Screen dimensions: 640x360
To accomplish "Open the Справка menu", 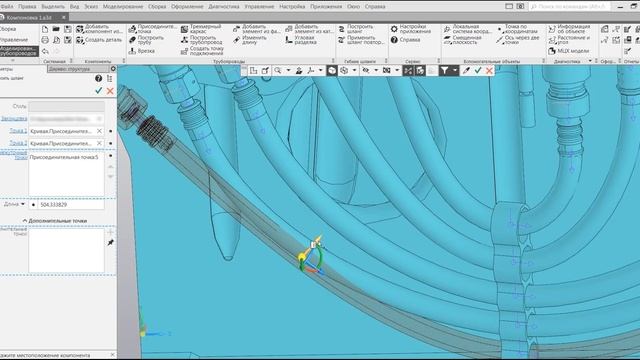I will (375, 7).
